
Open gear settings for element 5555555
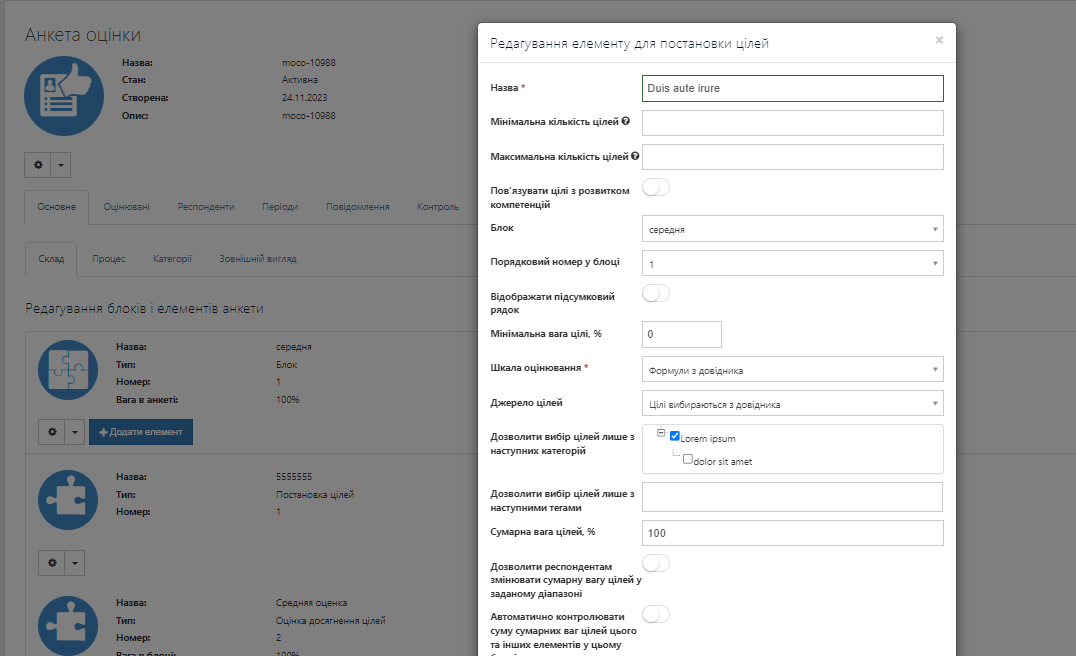tap(51, 563)
